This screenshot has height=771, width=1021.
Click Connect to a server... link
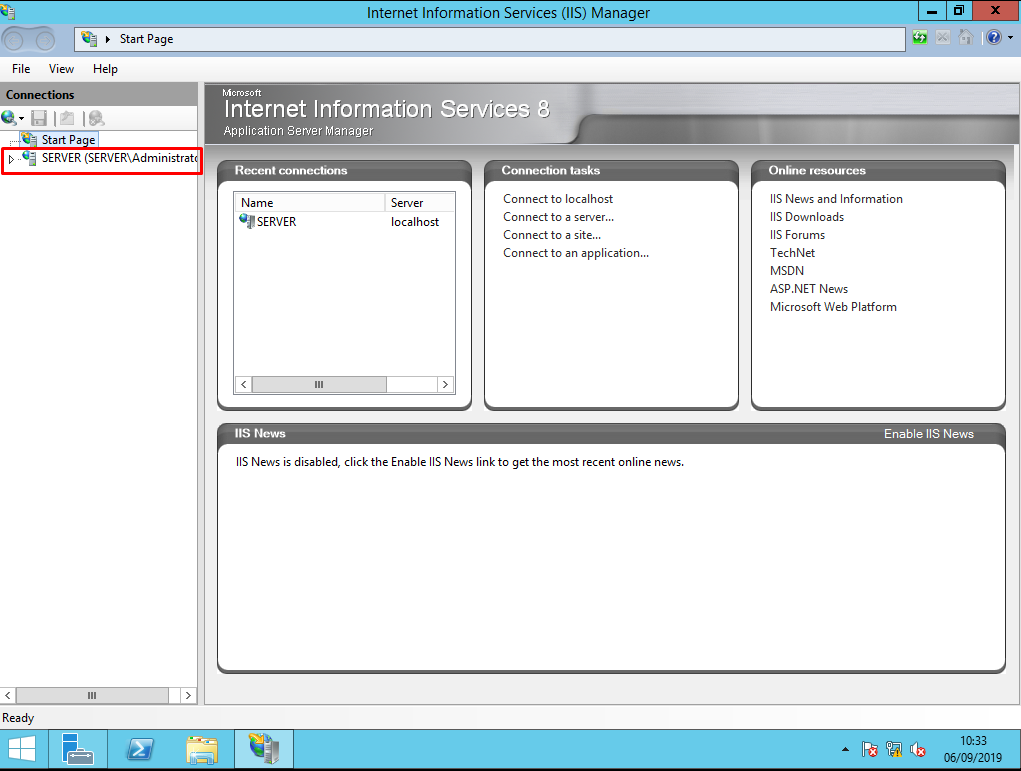point(558,217)
